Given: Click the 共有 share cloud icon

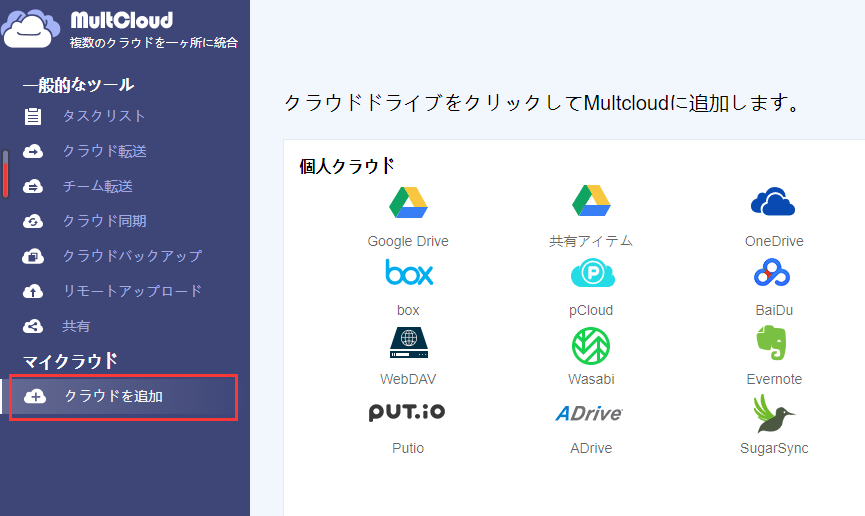Looking at the screenshot, I should point(33,326).
